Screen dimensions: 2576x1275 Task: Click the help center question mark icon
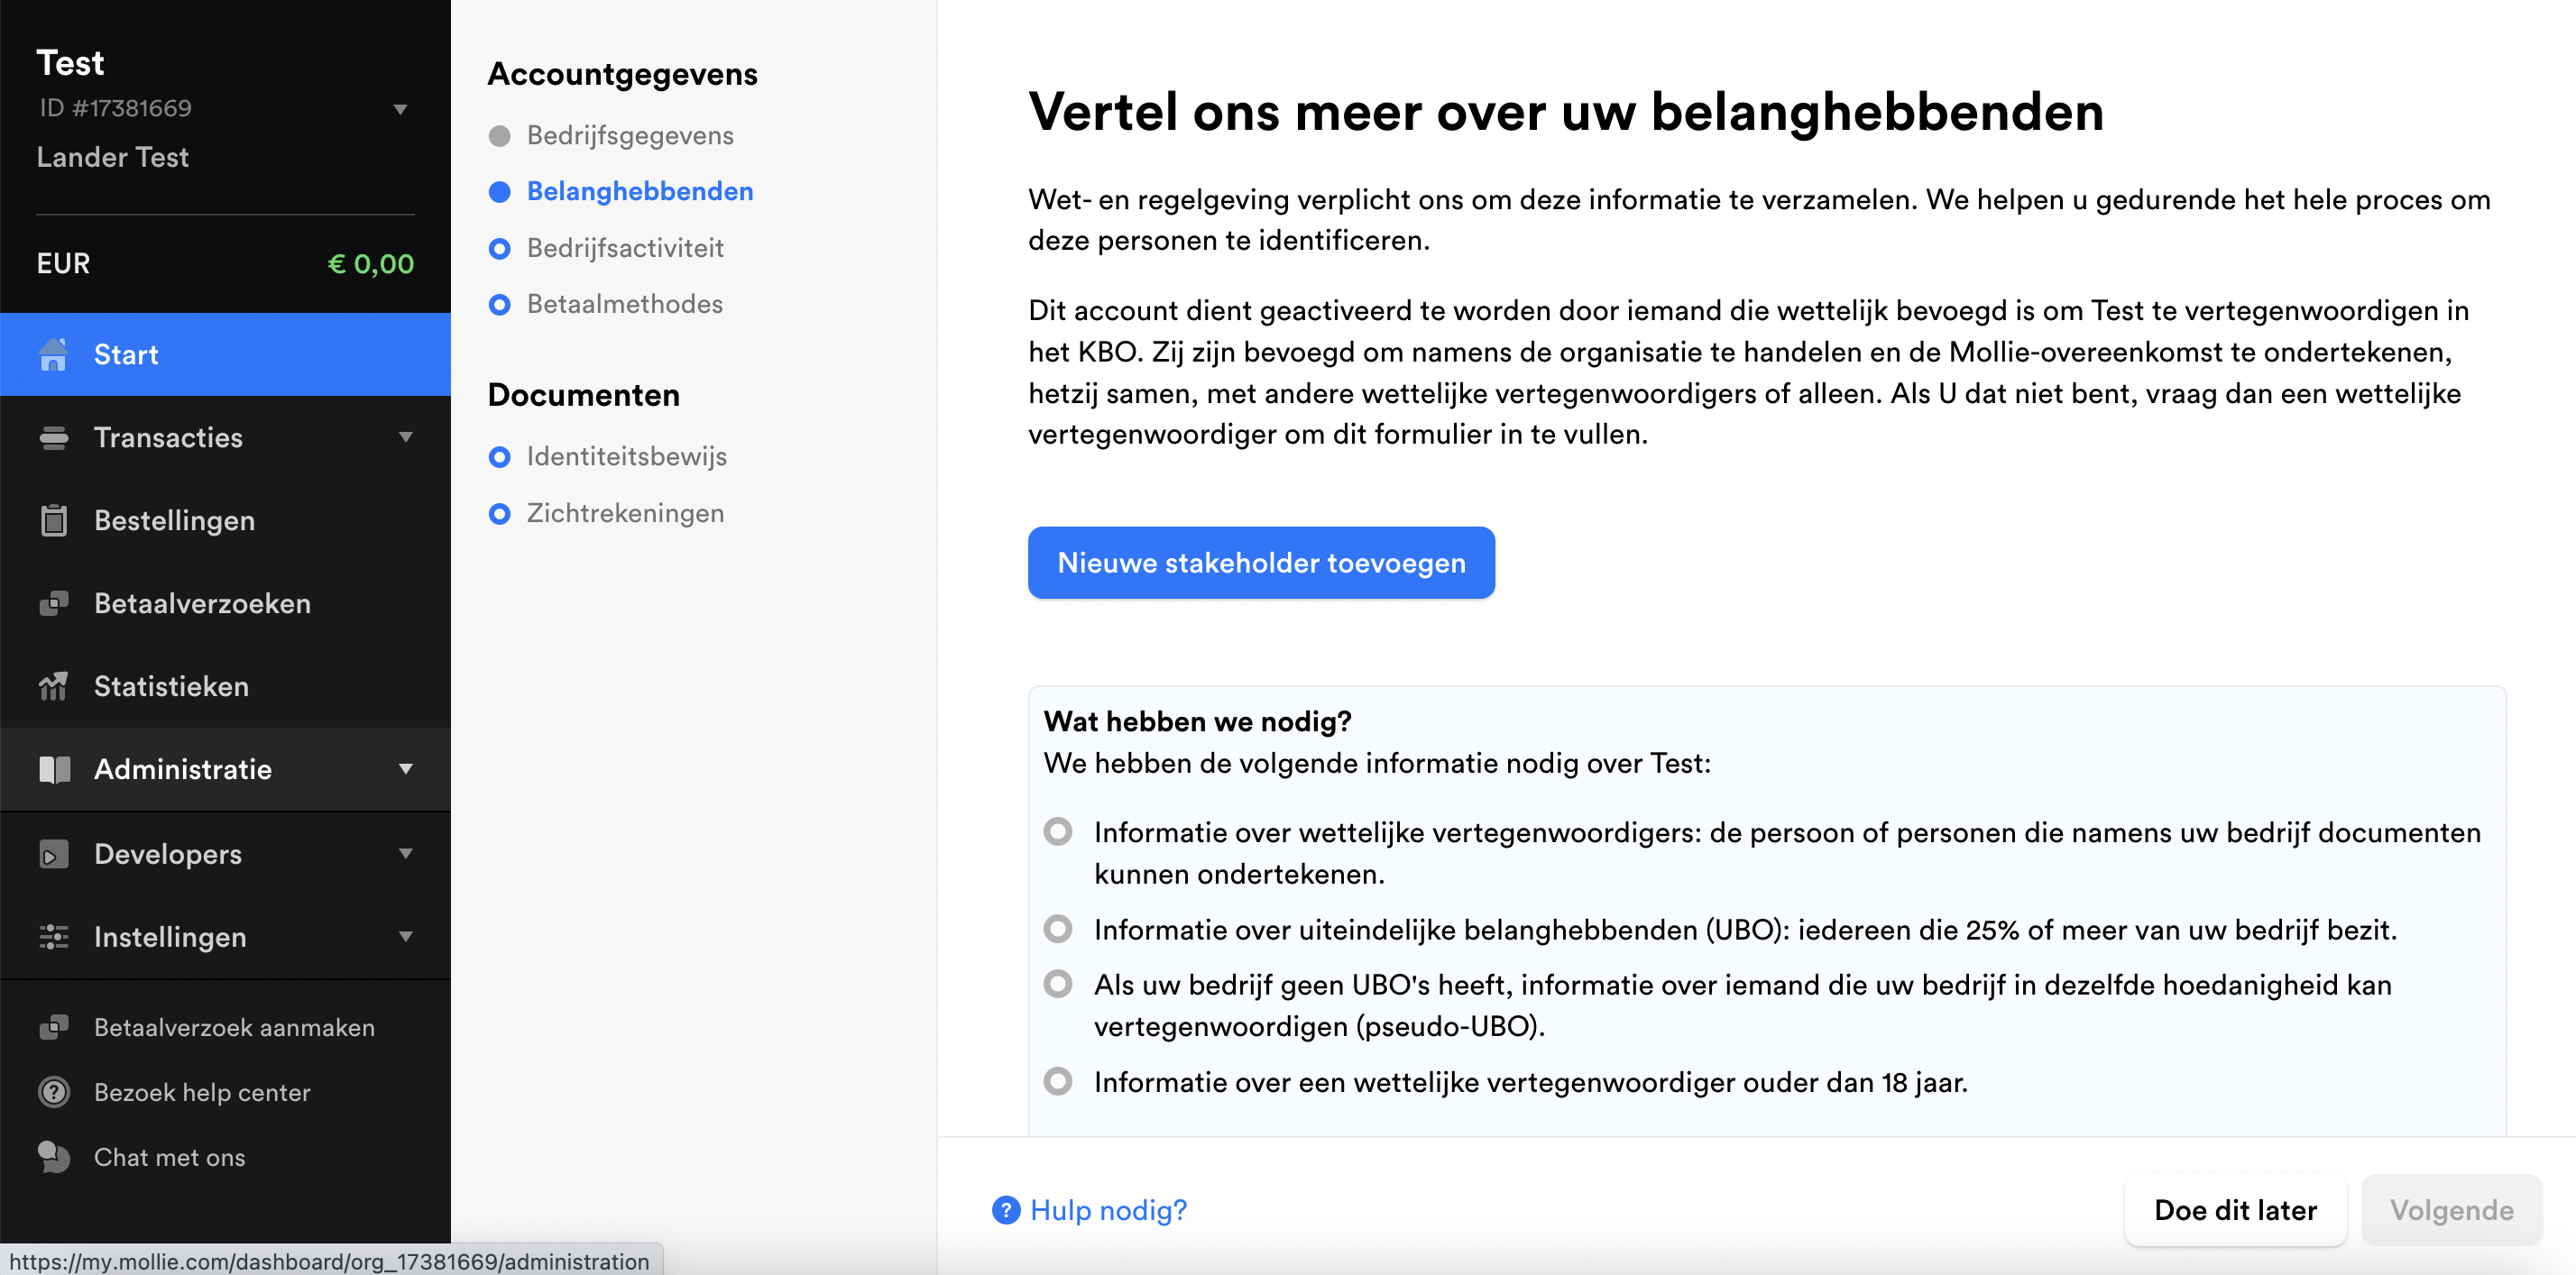54,1092
